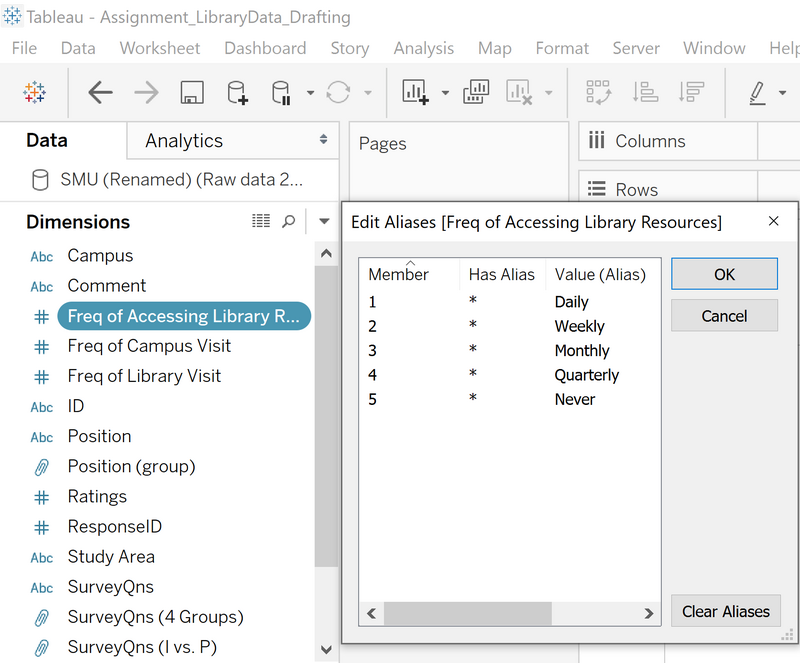Click the Add New Data Source icon
This screenshot has width=800, height=663.
coord(238,93)
